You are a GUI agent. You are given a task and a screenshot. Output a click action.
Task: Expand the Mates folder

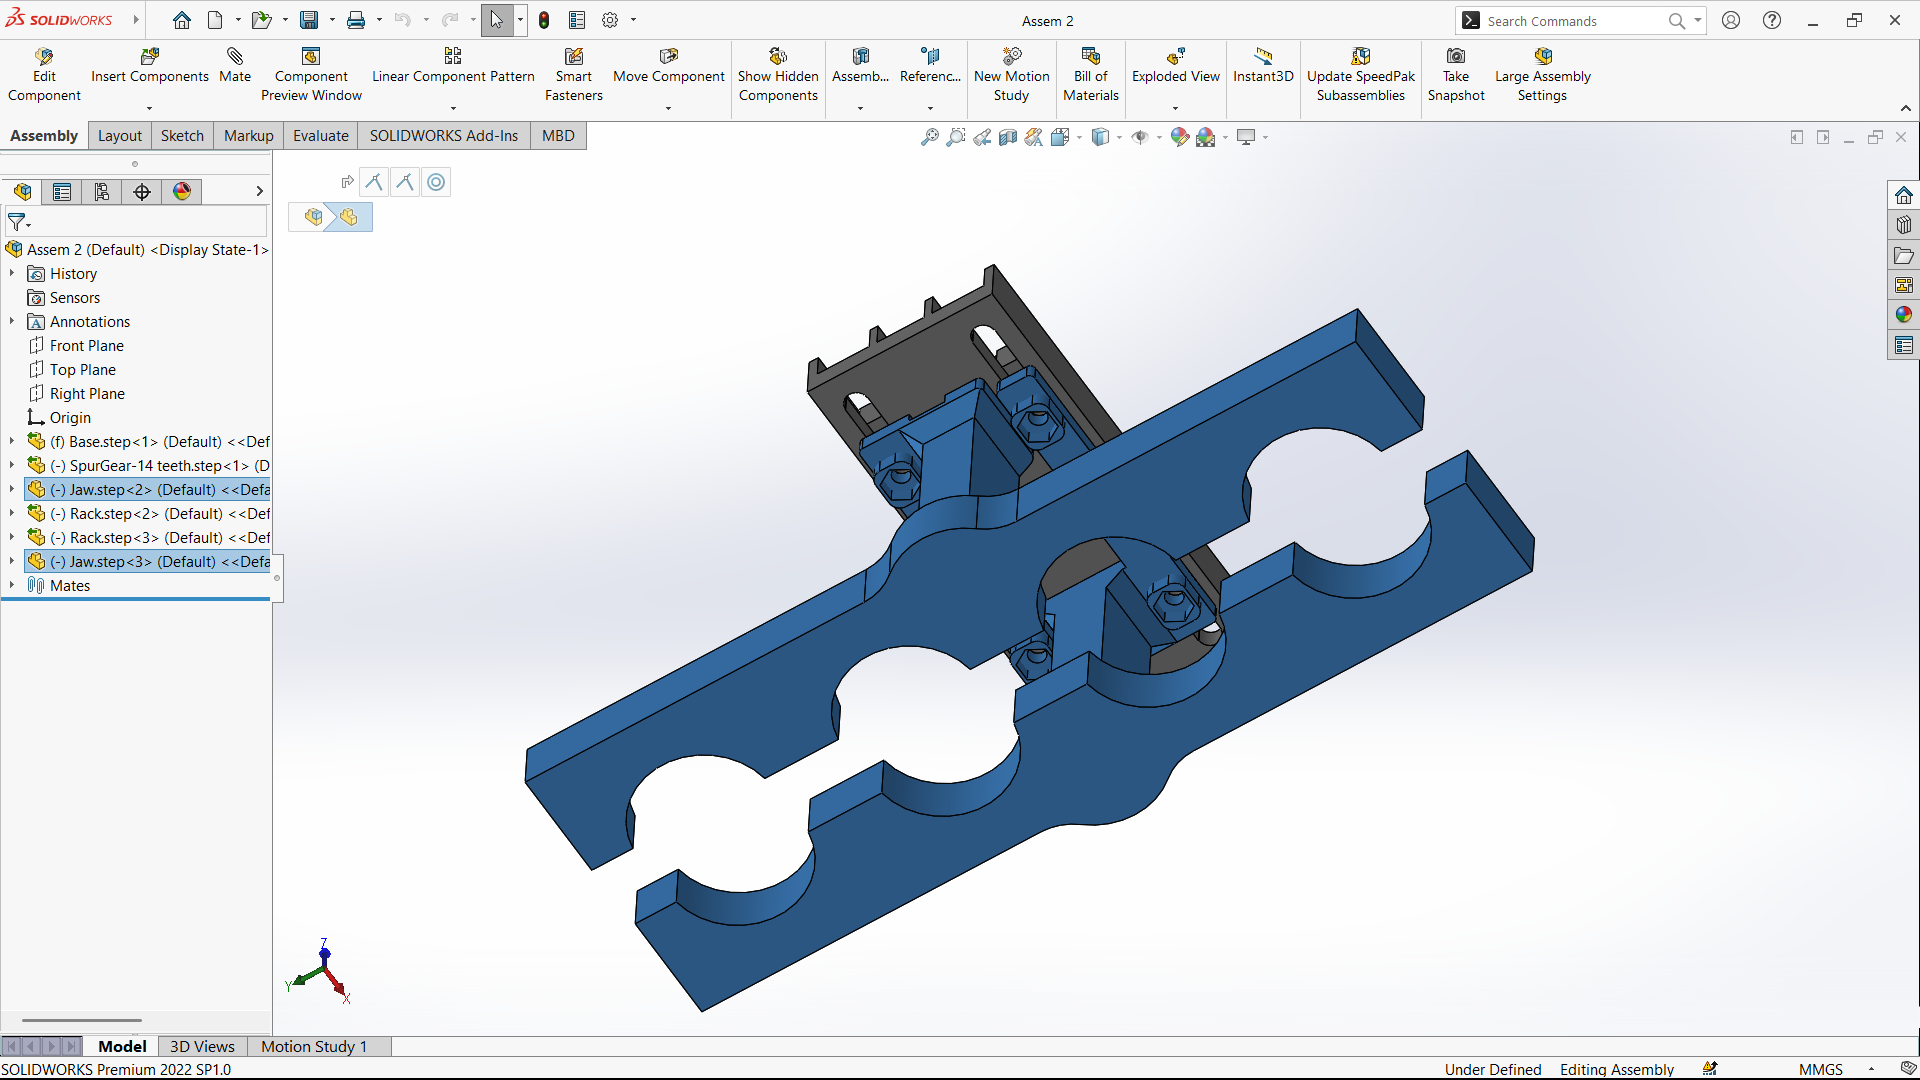(x=12, y=586)
